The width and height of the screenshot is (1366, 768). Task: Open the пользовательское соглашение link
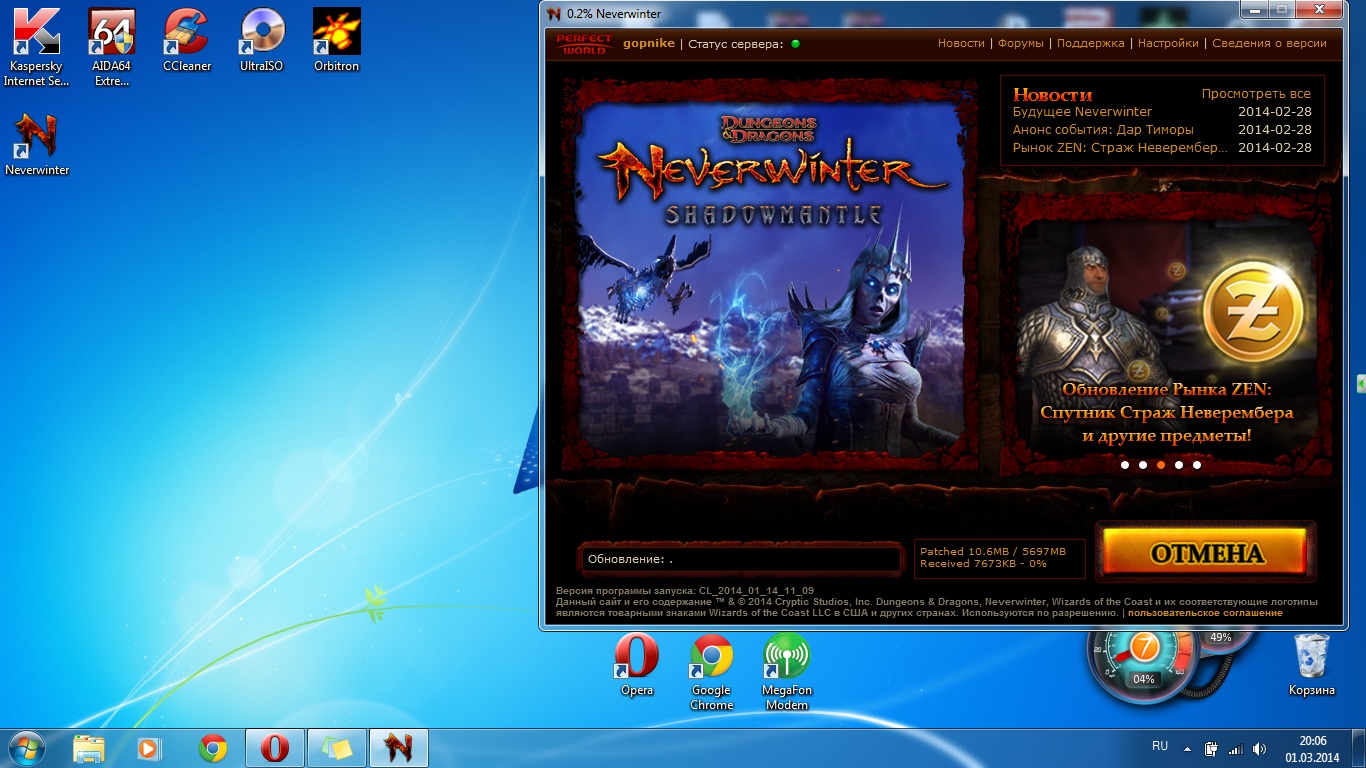[1205, 613]
